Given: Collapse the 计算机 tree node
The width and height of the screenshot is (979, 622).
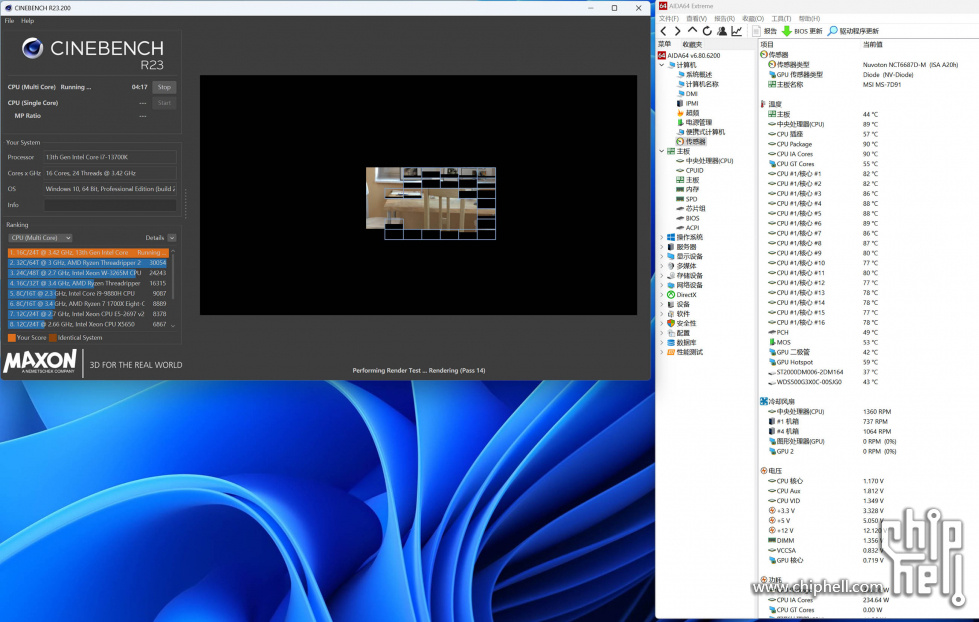Looking at the screenshot, I should click(x=662, y=65).
